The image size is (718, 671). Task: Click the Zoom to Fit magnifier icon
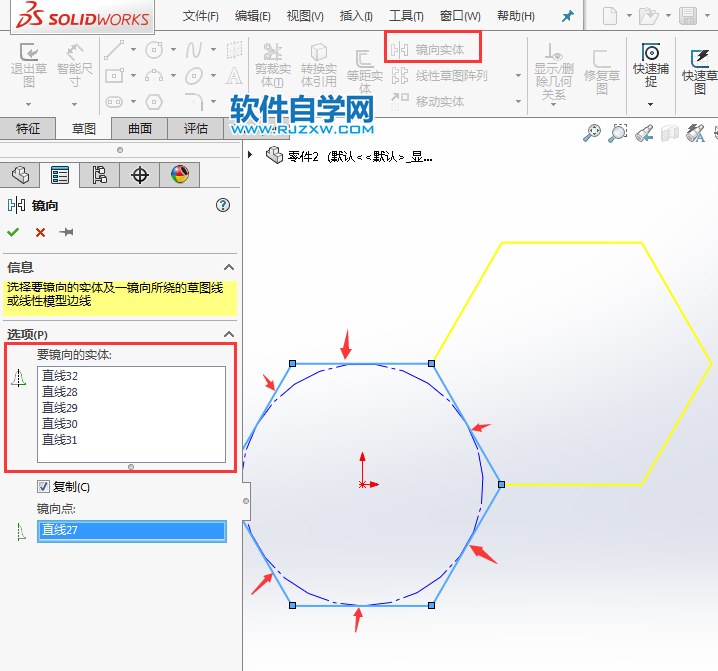[592, 133]
